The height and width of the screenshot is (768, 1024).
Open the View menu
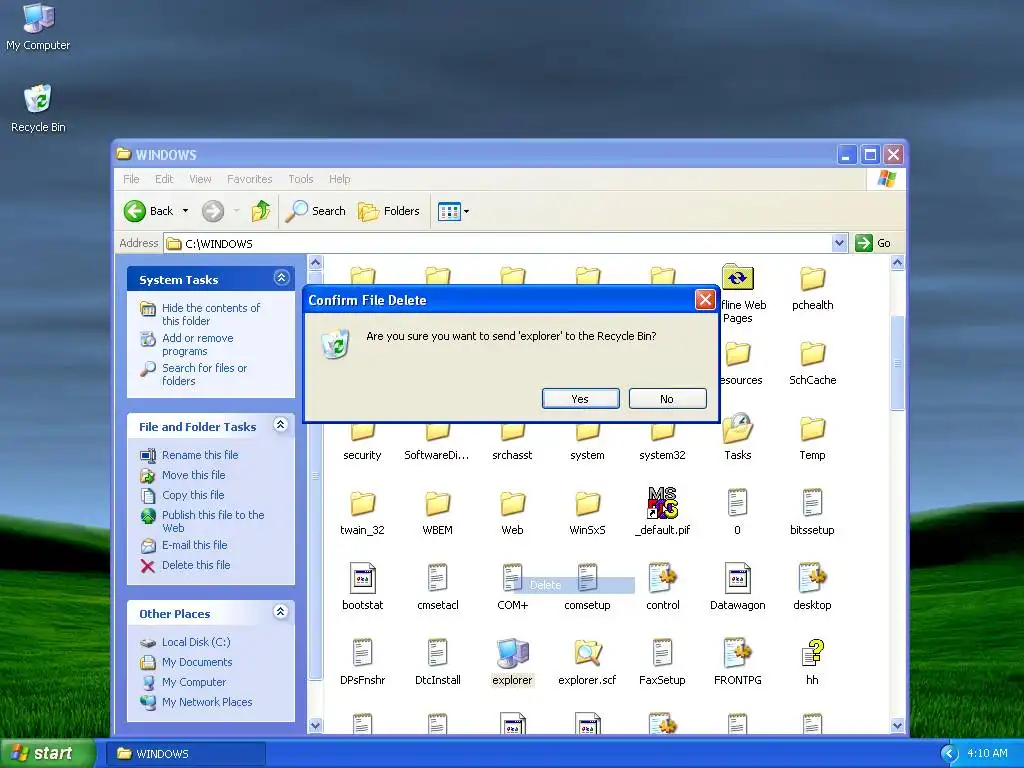point(200,179)
